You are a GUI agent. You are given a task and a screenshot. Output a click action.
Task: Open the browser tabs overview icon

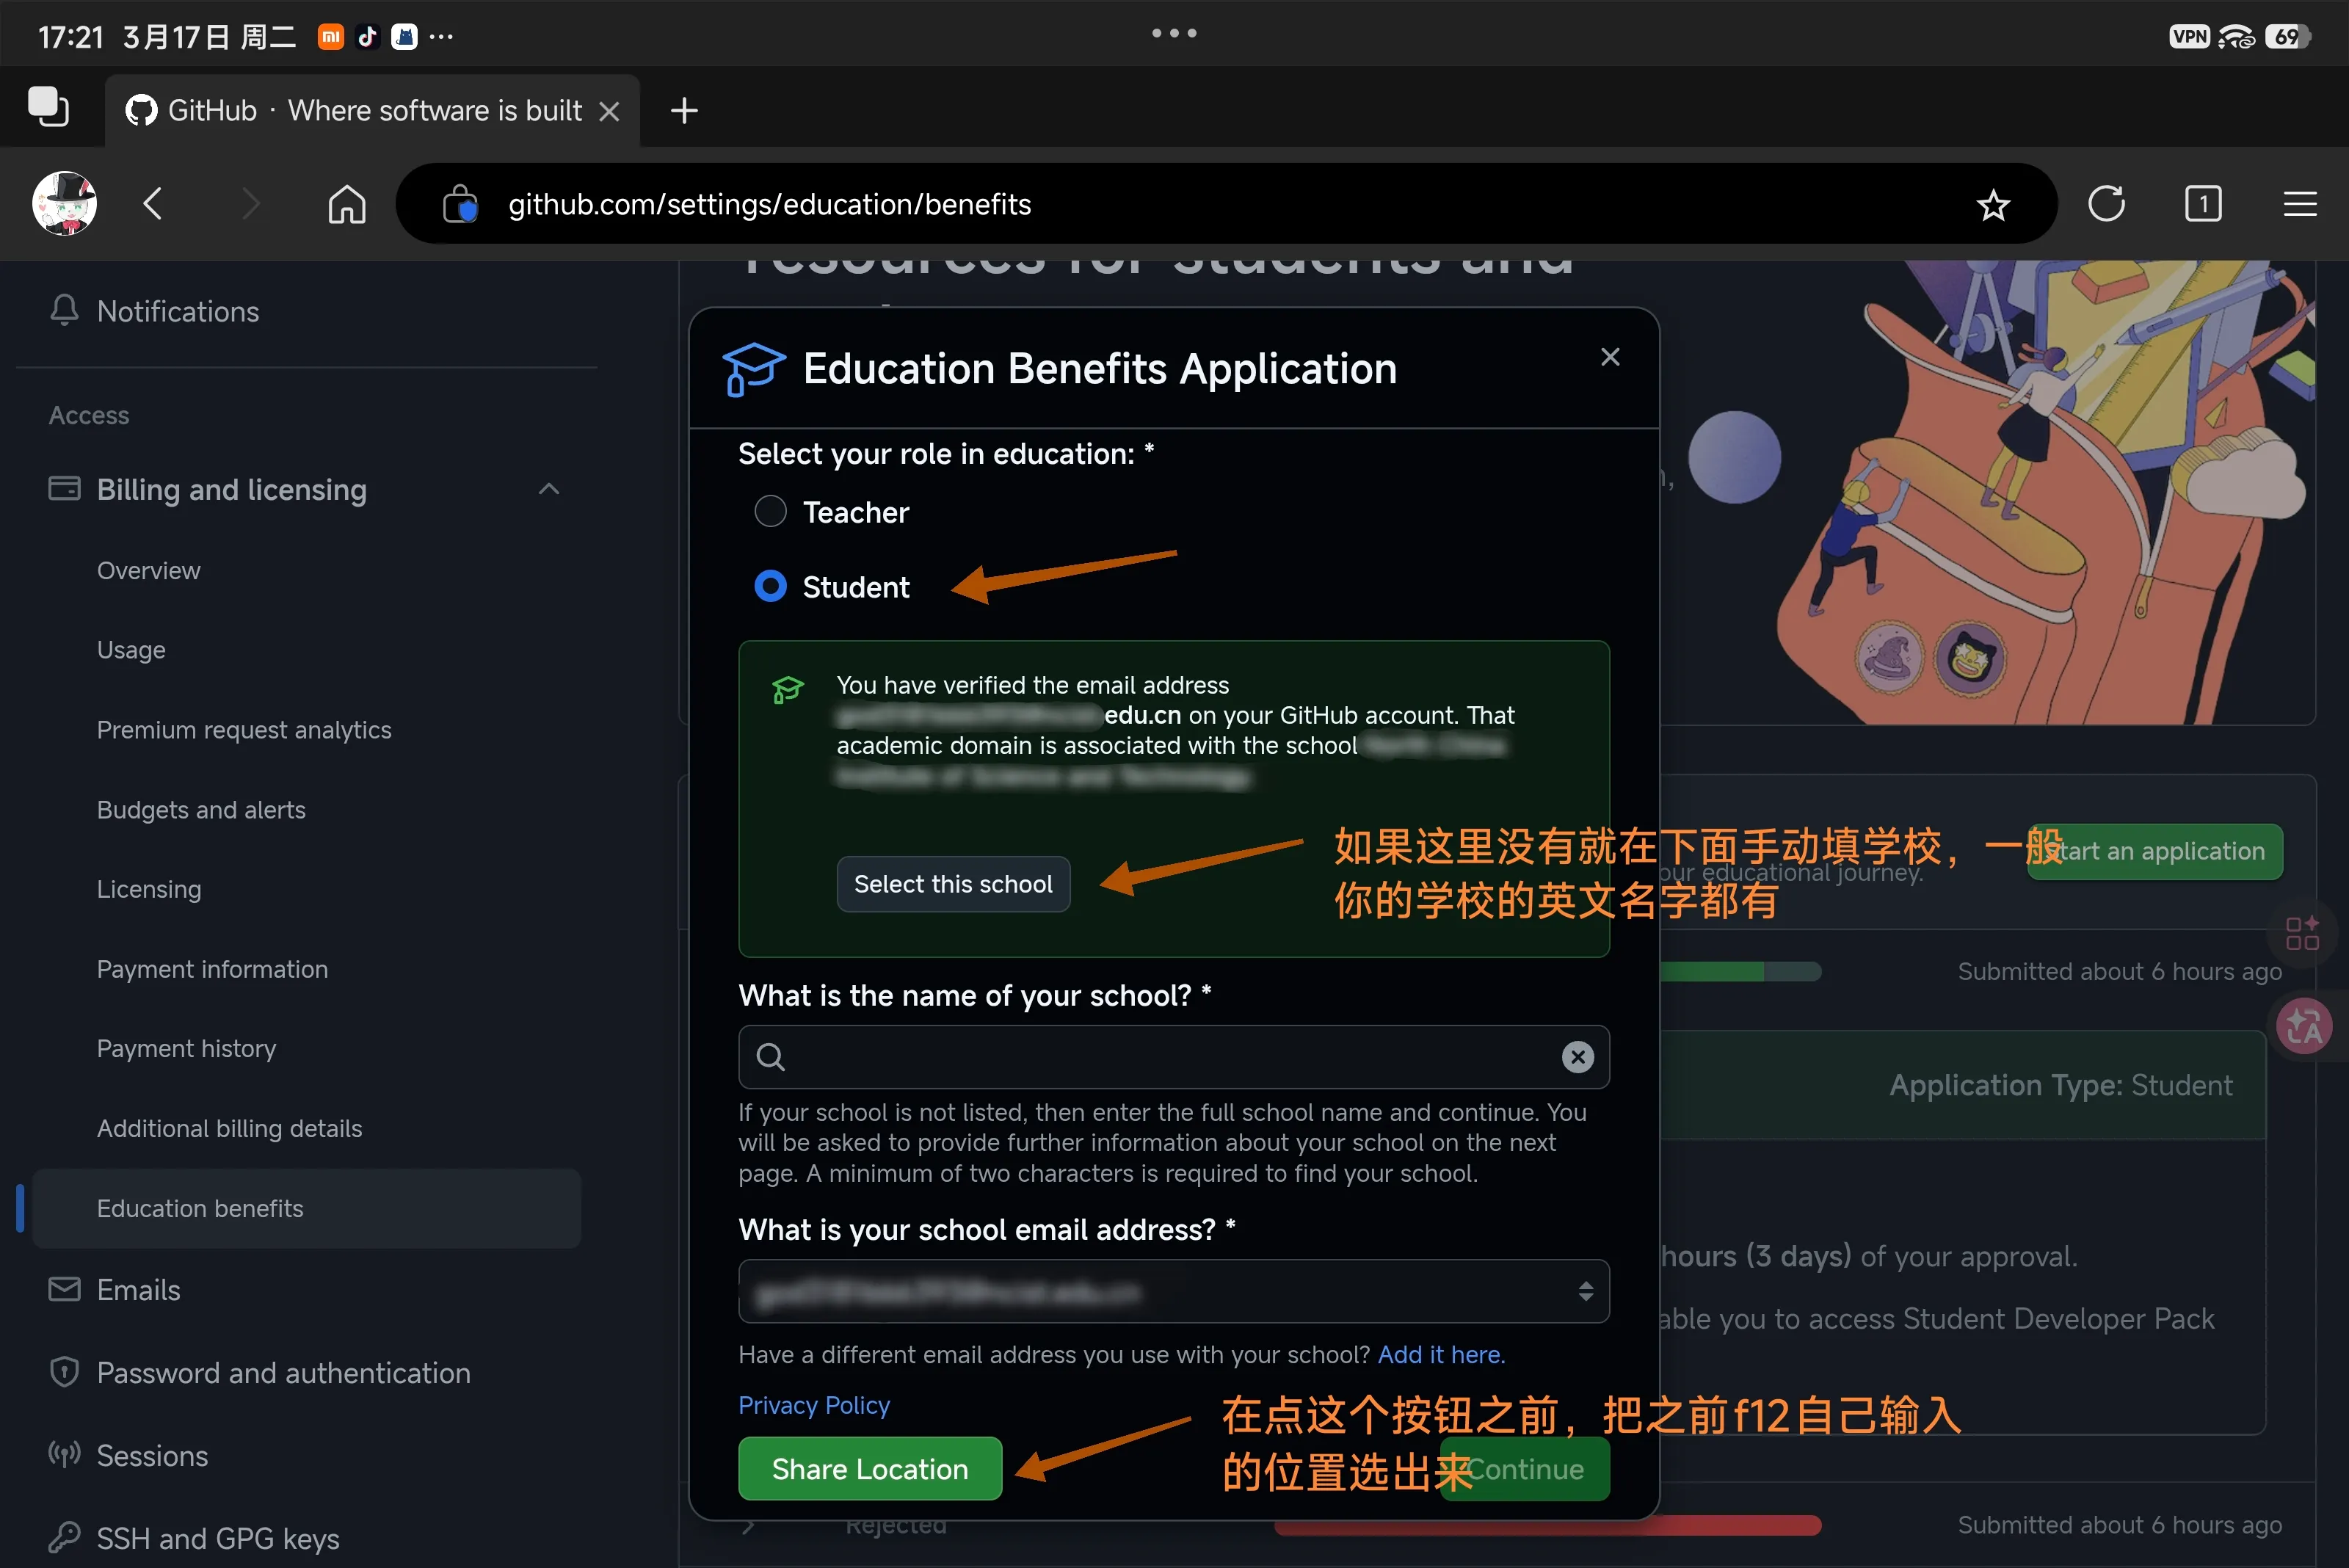click(48, 108)
